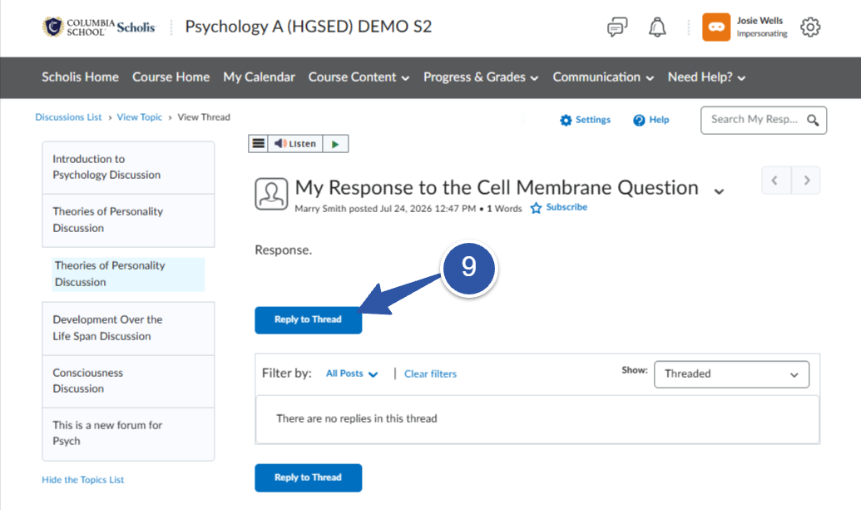Click the View Topic breadcrumb link
Viewport: 861px width, 510px height.
tap(139, 117)
